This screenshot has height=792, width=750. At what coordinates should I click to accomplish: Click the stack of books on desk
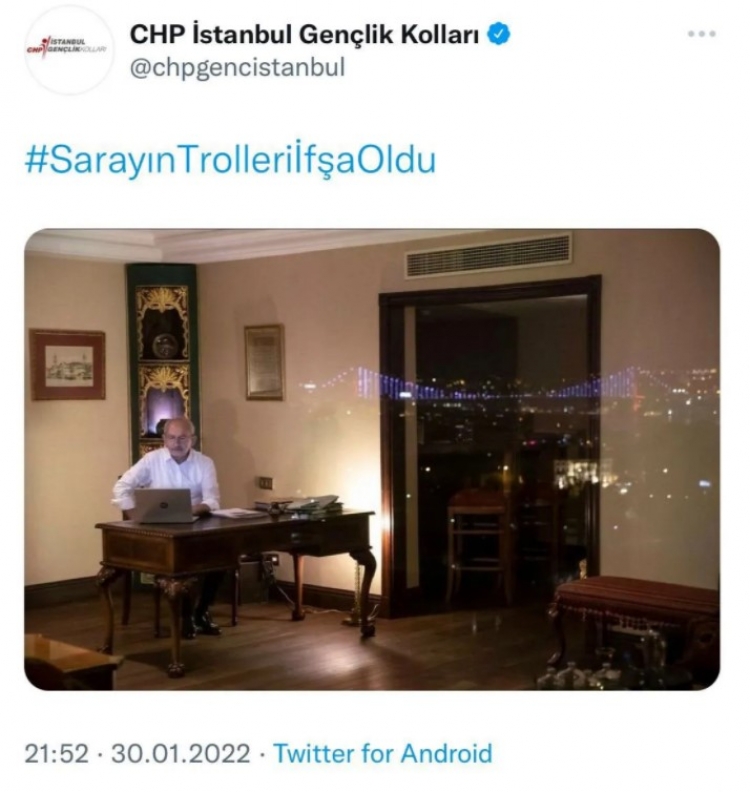pos(298,505)
